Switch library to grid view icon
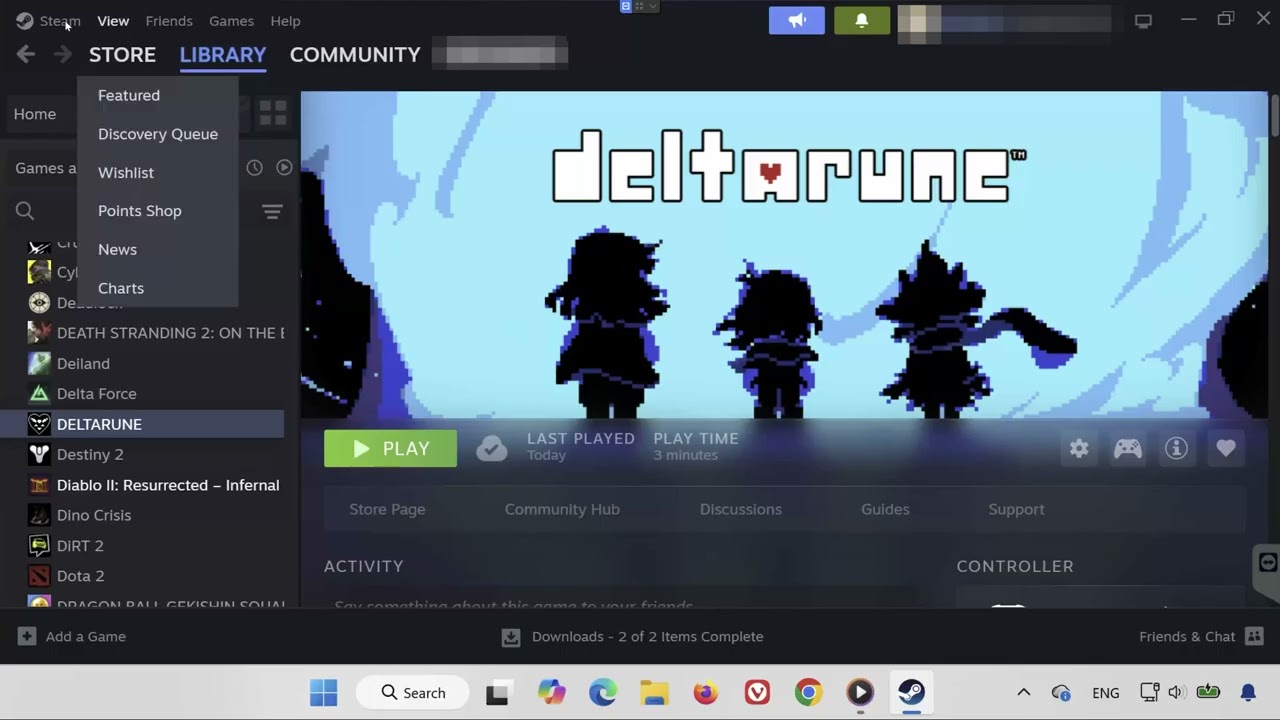This screenshot has height=720, width=1280. 273,113
